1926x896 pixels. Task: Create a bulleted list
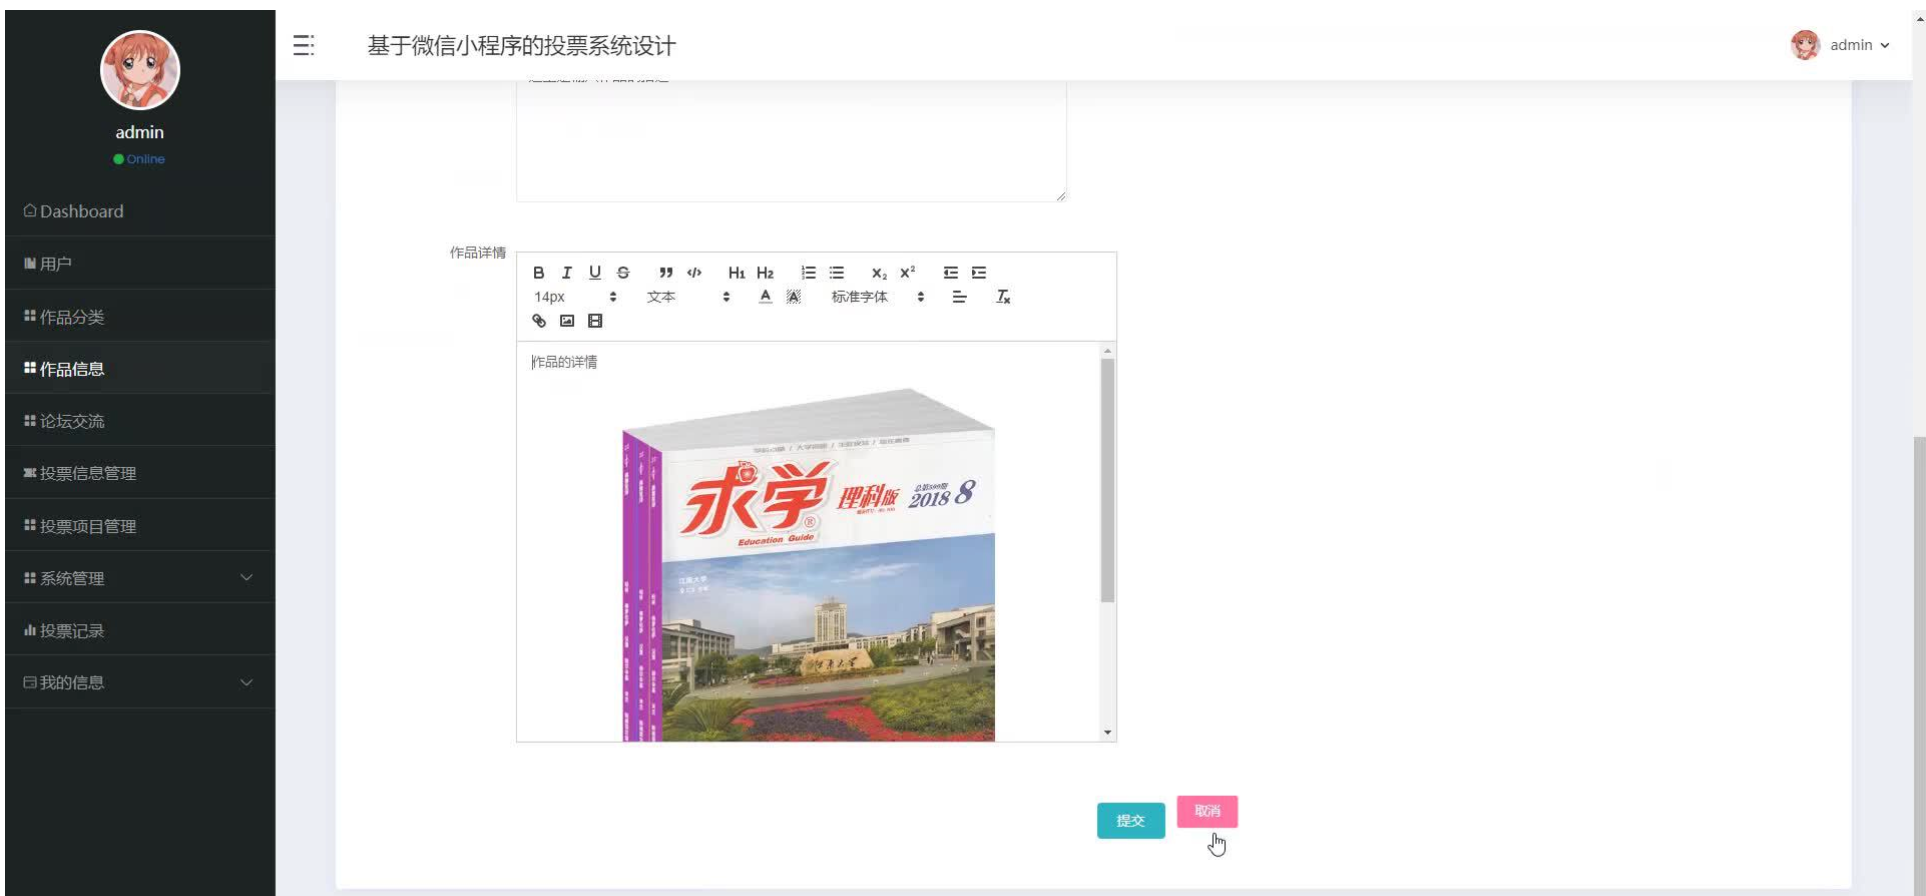[836, 273]
